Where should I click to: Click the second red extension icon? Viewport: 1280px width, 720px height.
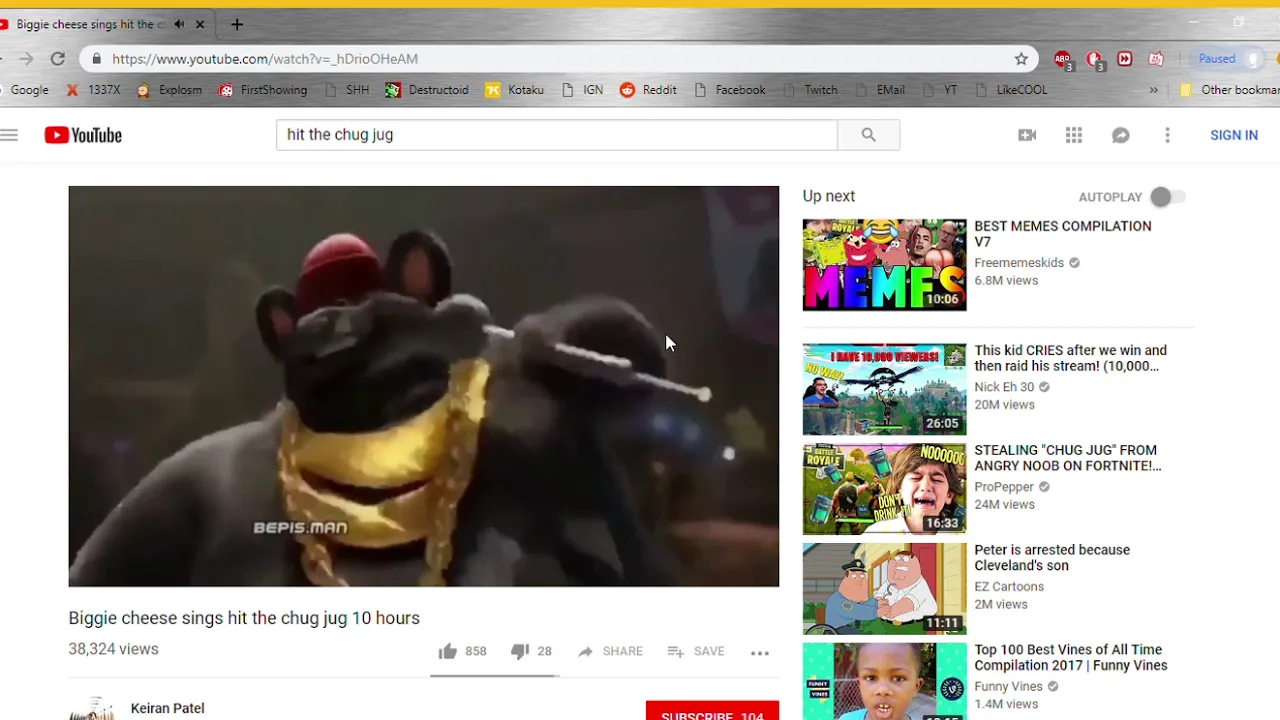click(1095, 60)
